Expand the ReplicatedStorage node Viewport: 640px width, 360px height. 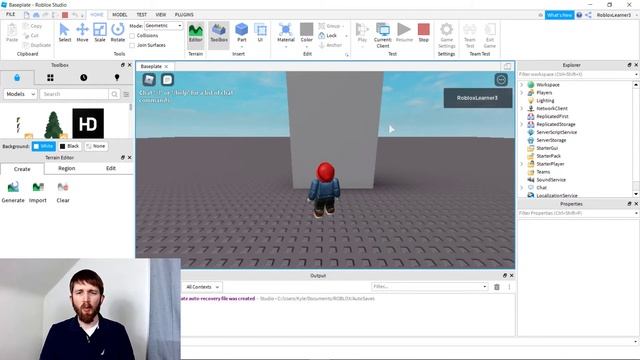coord(522,124)
